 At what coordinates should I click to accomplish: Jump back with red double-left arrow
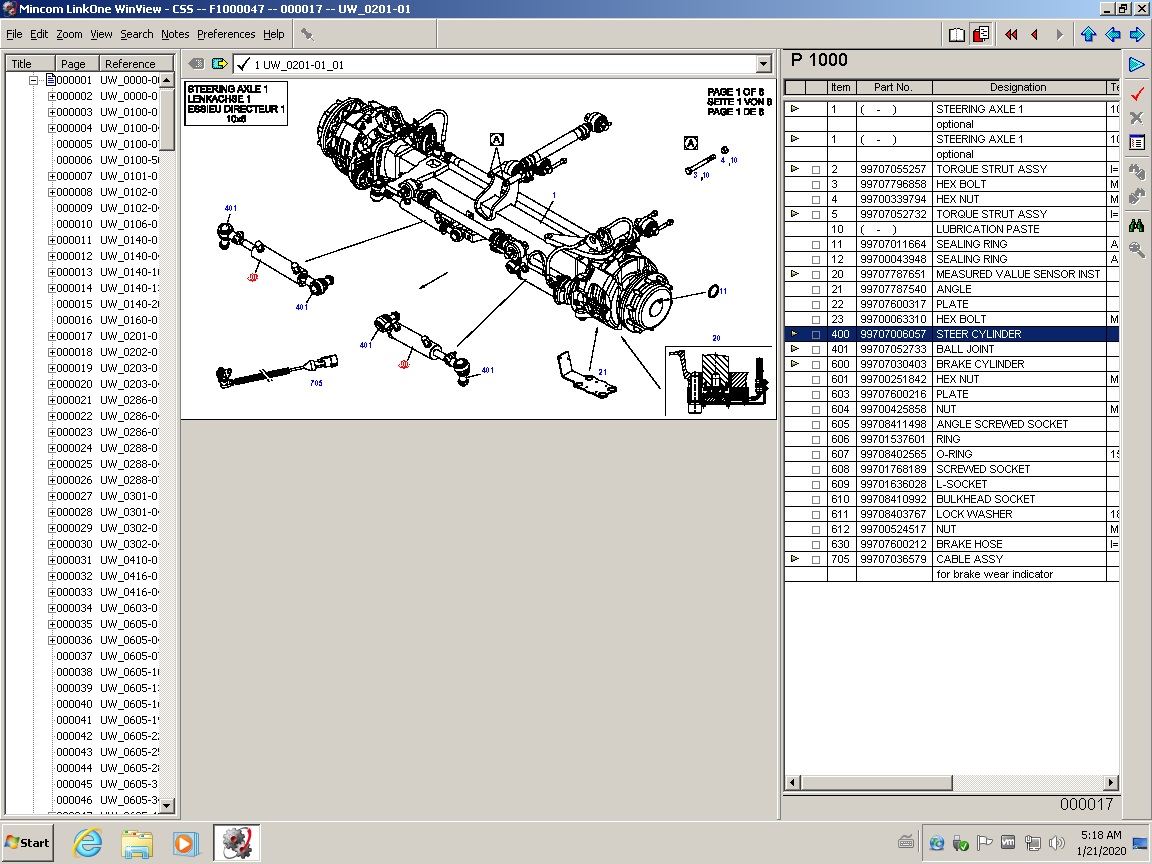(x=1011, y=35)
